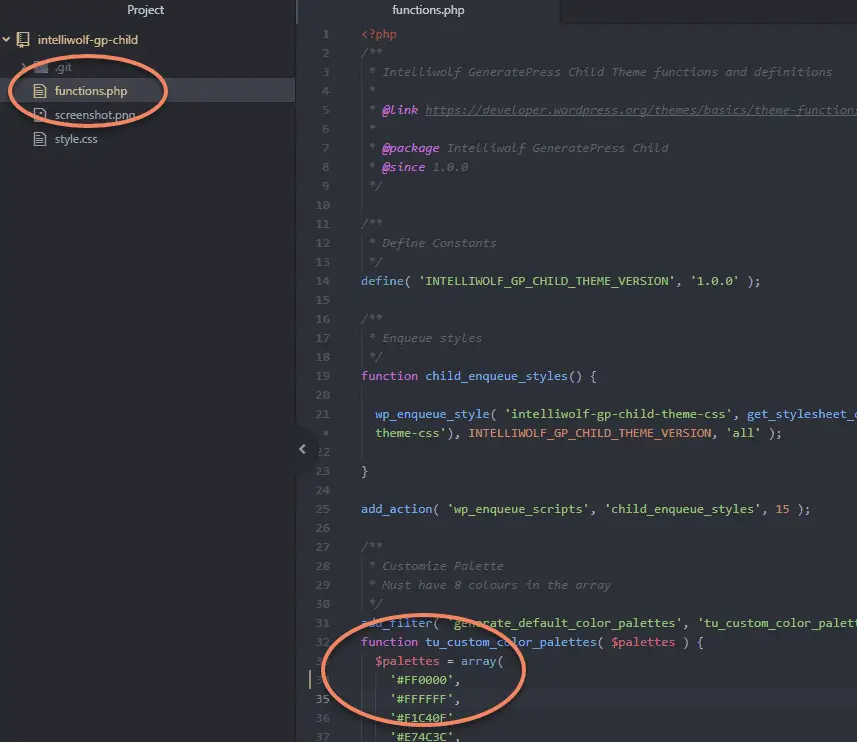
Task: Click the '#F1C40F' color string
Action: pos(421,718)
